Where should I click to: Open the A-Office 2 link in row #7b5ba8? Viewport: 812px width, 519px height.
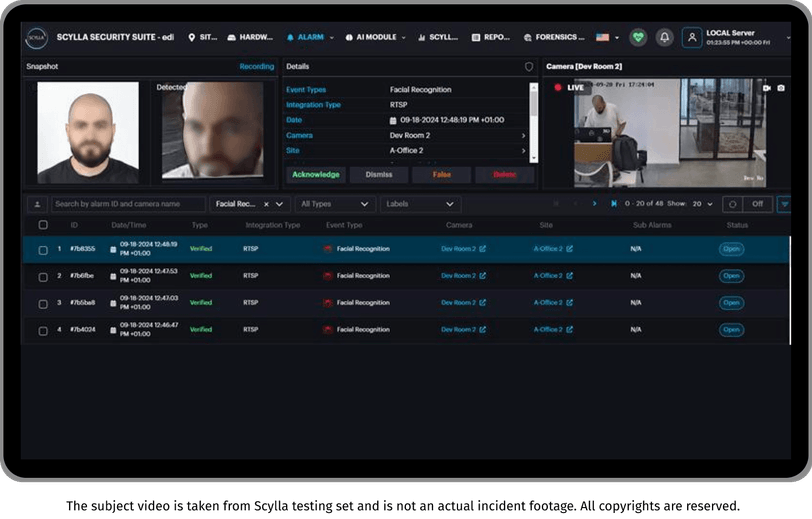(x=547, y=302)
